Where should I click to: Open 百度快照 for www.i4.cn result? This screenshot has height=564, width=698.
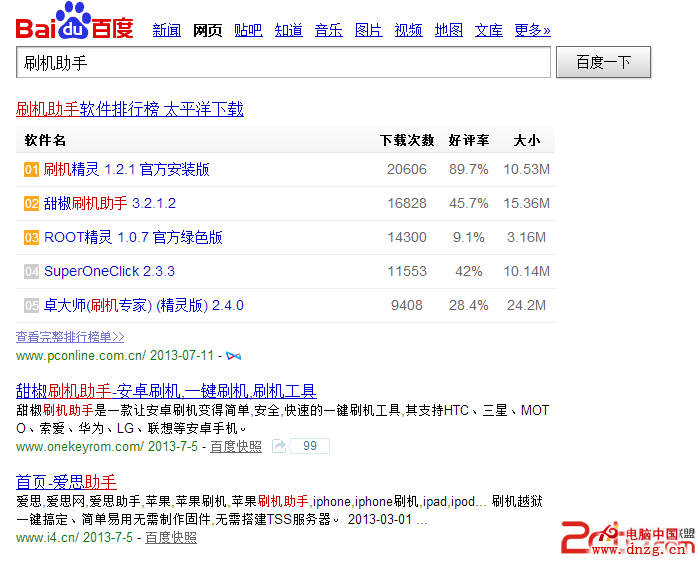170,538
